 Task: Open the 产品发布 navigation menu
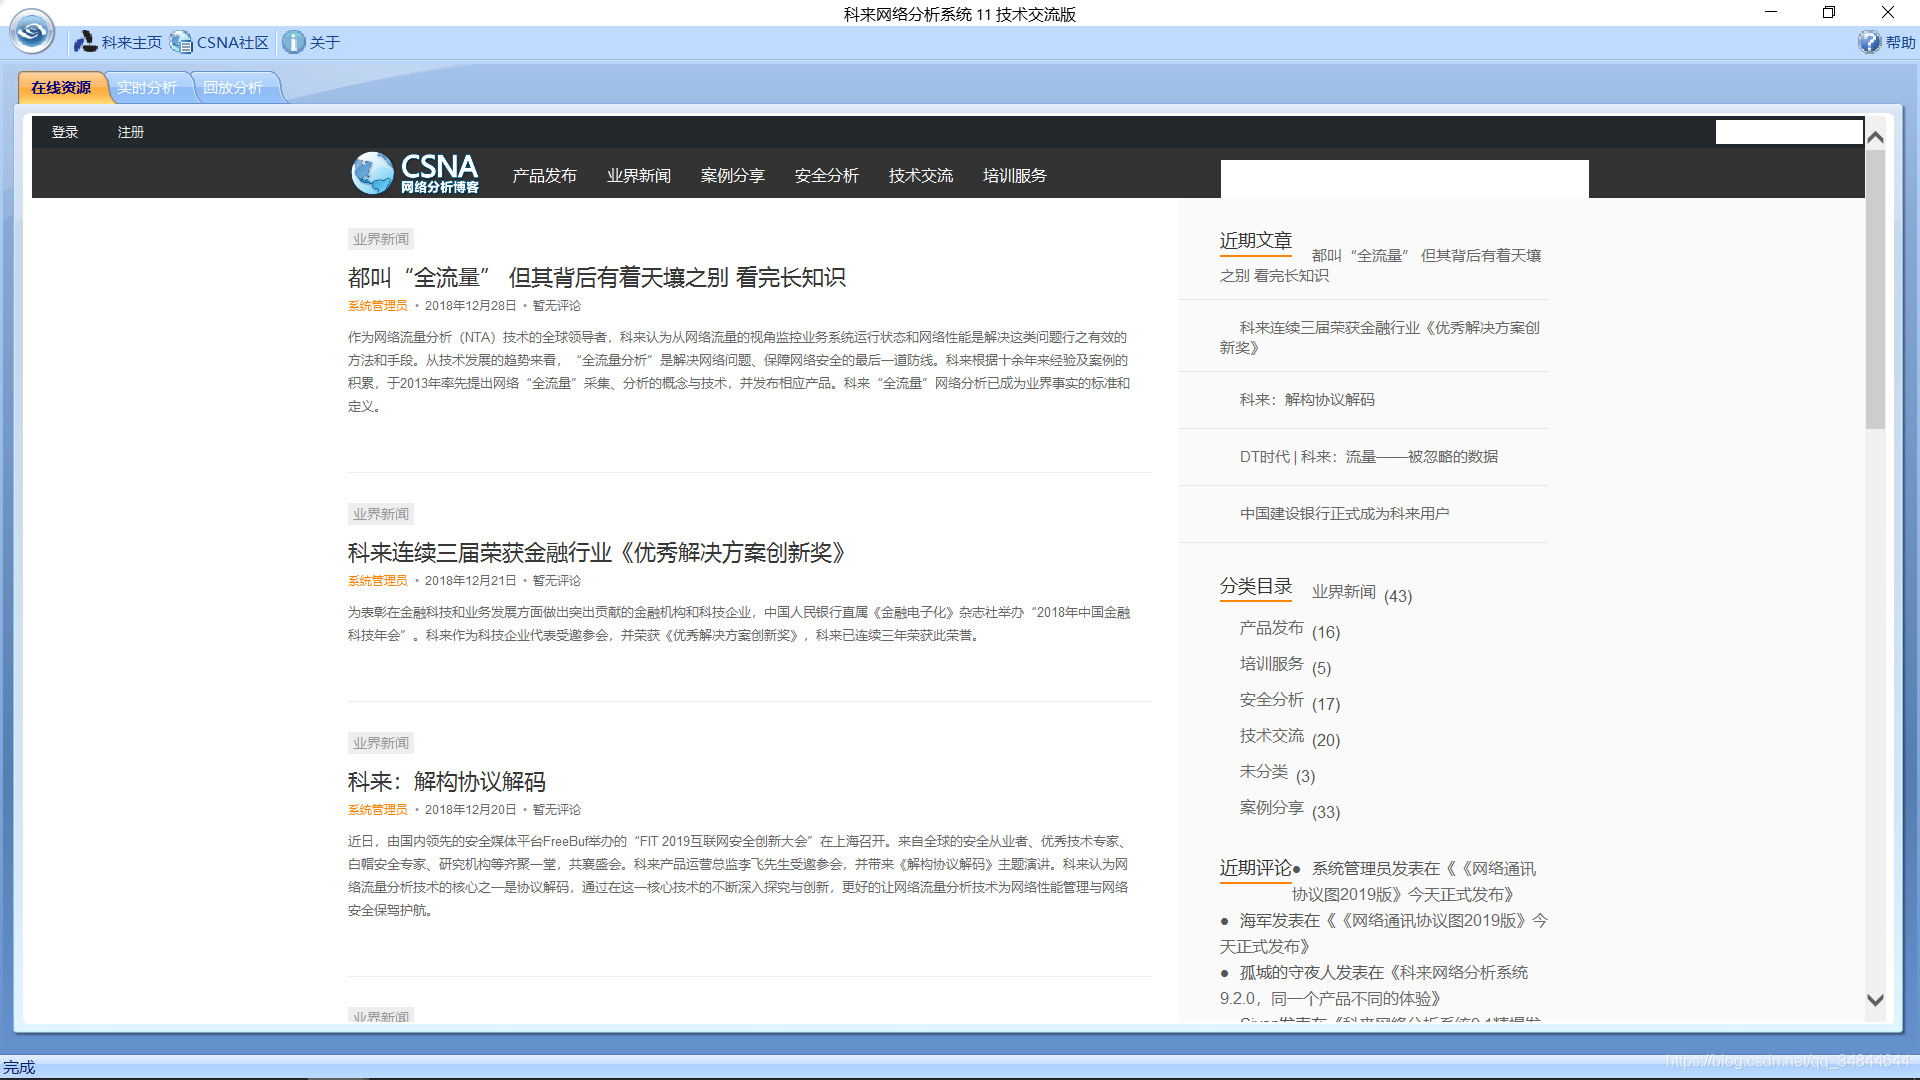544,176
